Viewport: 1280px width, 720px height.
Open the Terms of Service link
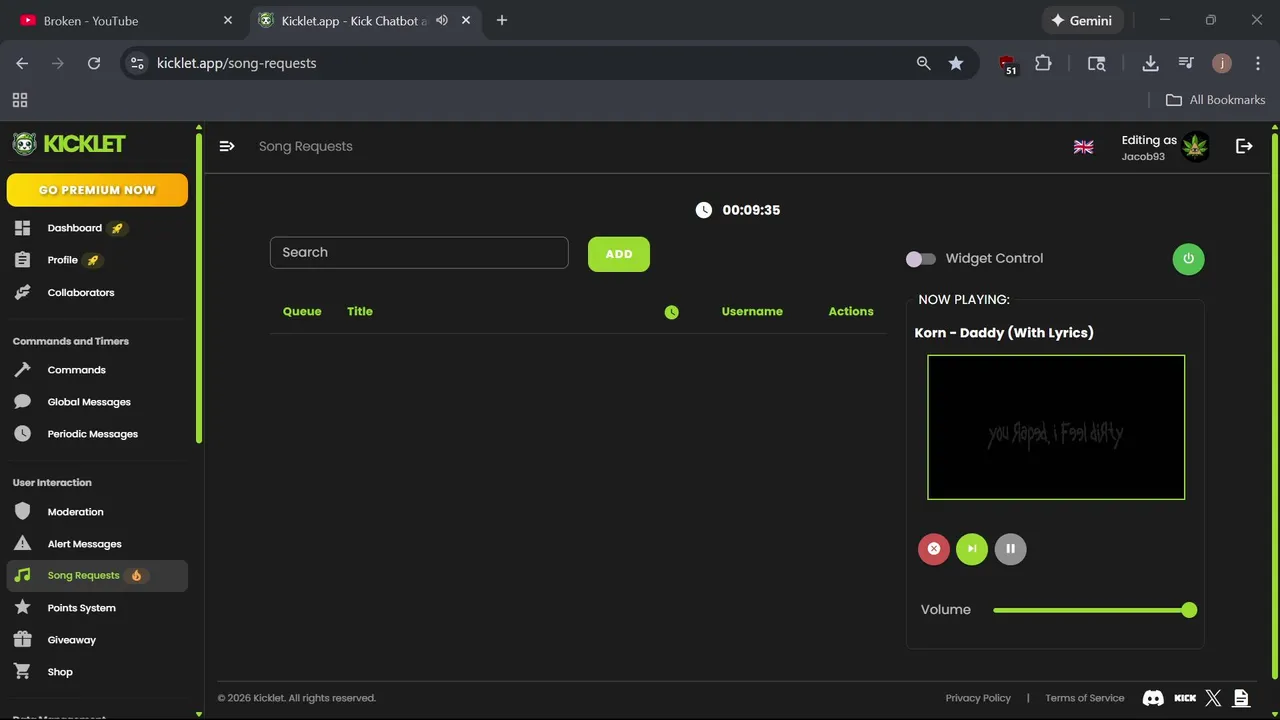pyautogui.click(x=1085, y=698)
